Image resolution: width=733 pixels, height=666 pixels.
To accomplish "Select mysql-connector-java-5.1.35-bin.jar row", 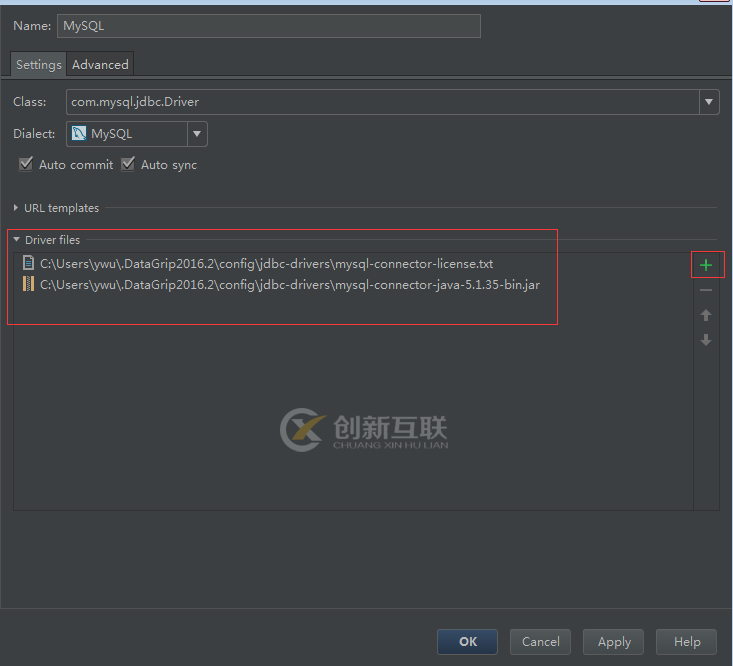I will [x=353, y=284].
